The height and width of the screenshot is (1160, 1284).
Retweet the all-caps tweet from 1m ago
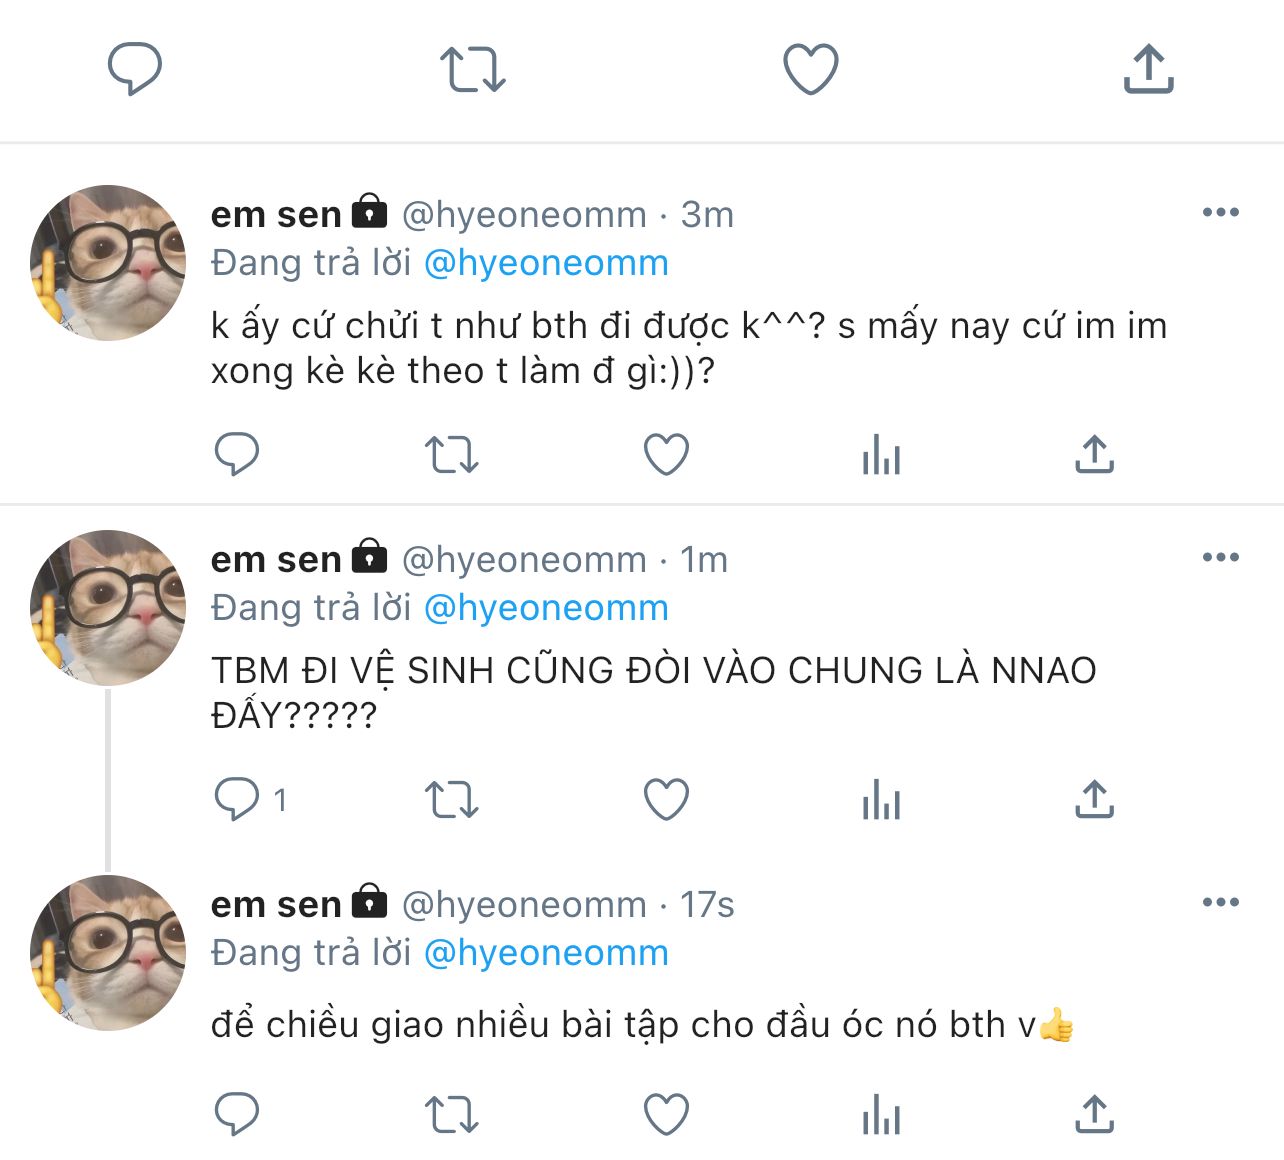point(451,800)
